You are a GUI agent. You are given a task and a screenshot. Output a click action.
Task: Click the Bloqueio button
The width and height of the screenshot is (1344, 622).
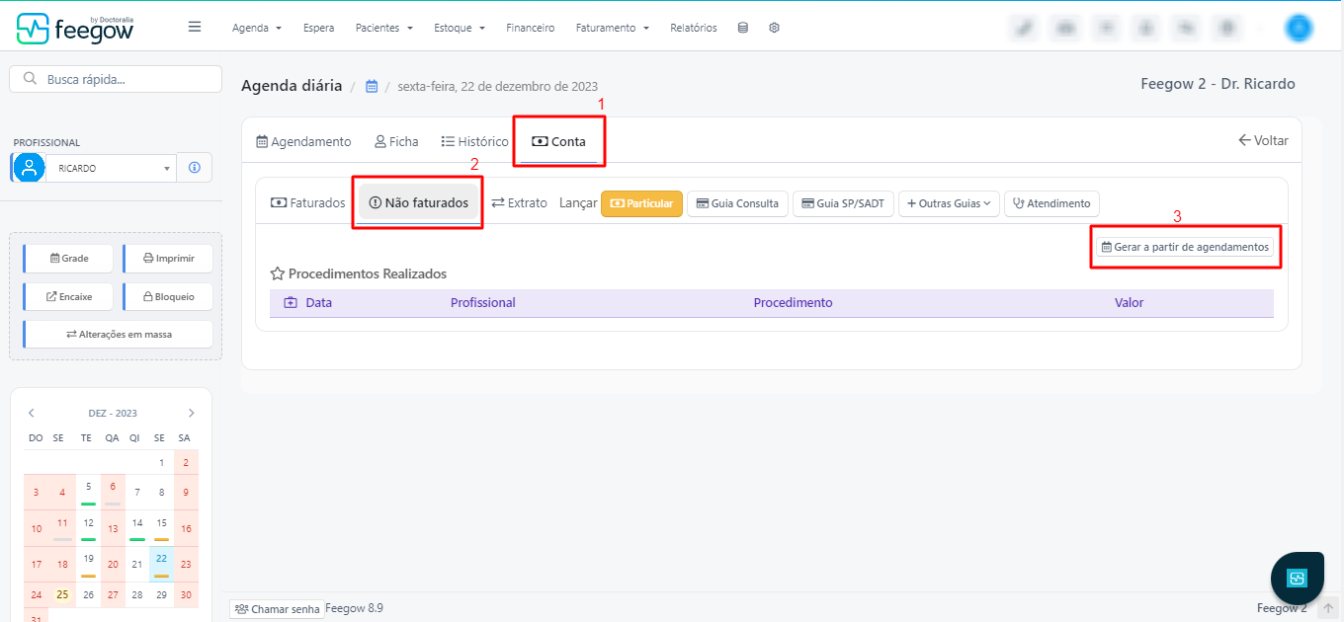(168, 296)
